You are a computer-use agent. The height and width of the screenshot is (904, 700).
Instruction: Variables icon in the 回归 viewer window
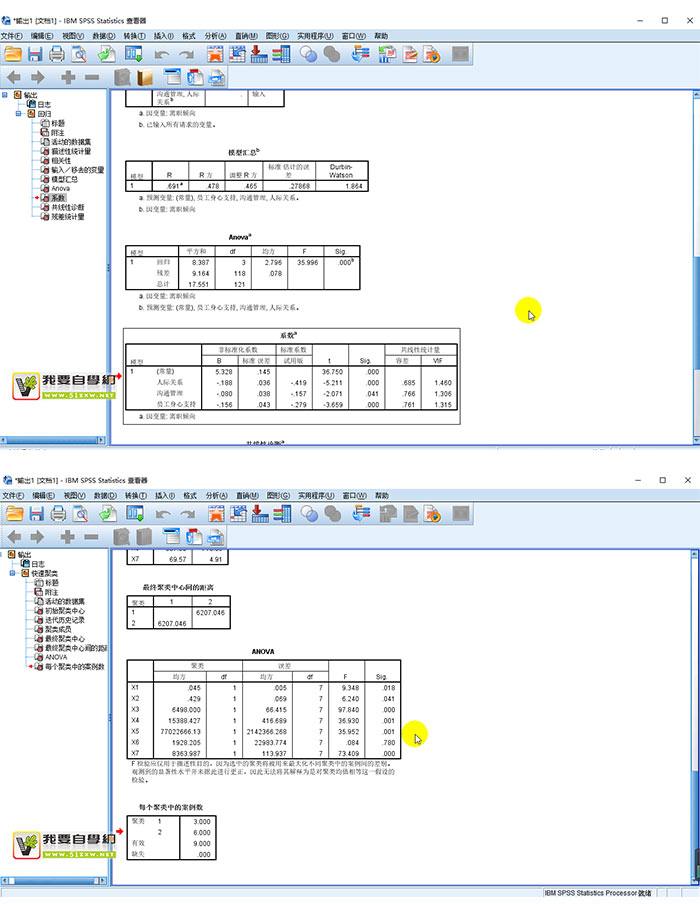pos(281,55)
